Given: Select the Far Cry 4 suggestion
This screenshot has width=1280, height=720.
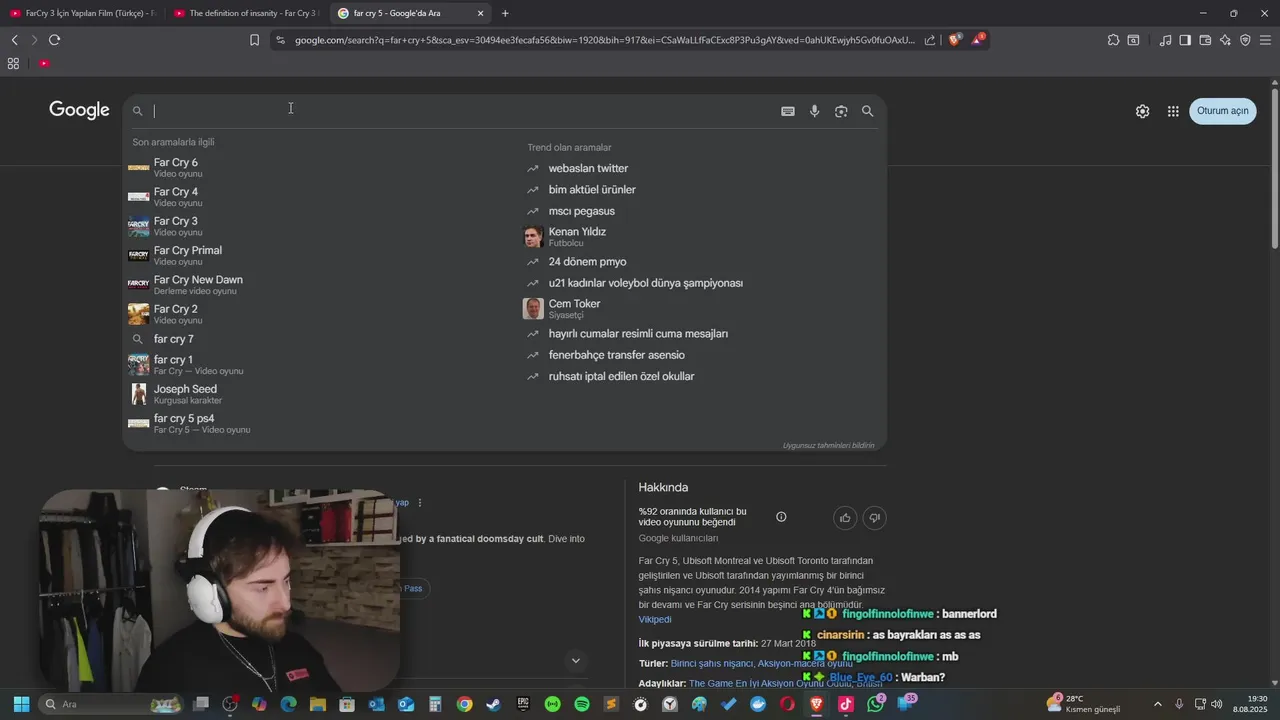Looking at the screenshot, I should (322, 196).
